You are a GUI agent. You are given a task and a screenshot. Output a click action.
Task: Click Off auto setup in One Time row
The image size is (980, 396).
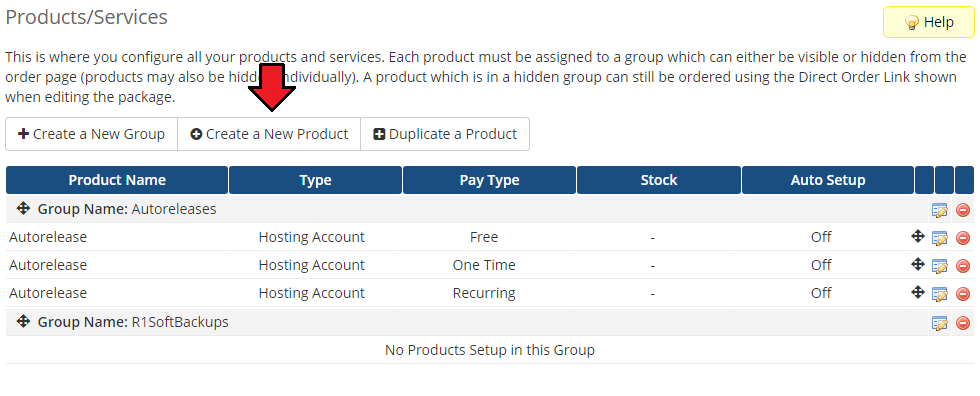point(821,265)
